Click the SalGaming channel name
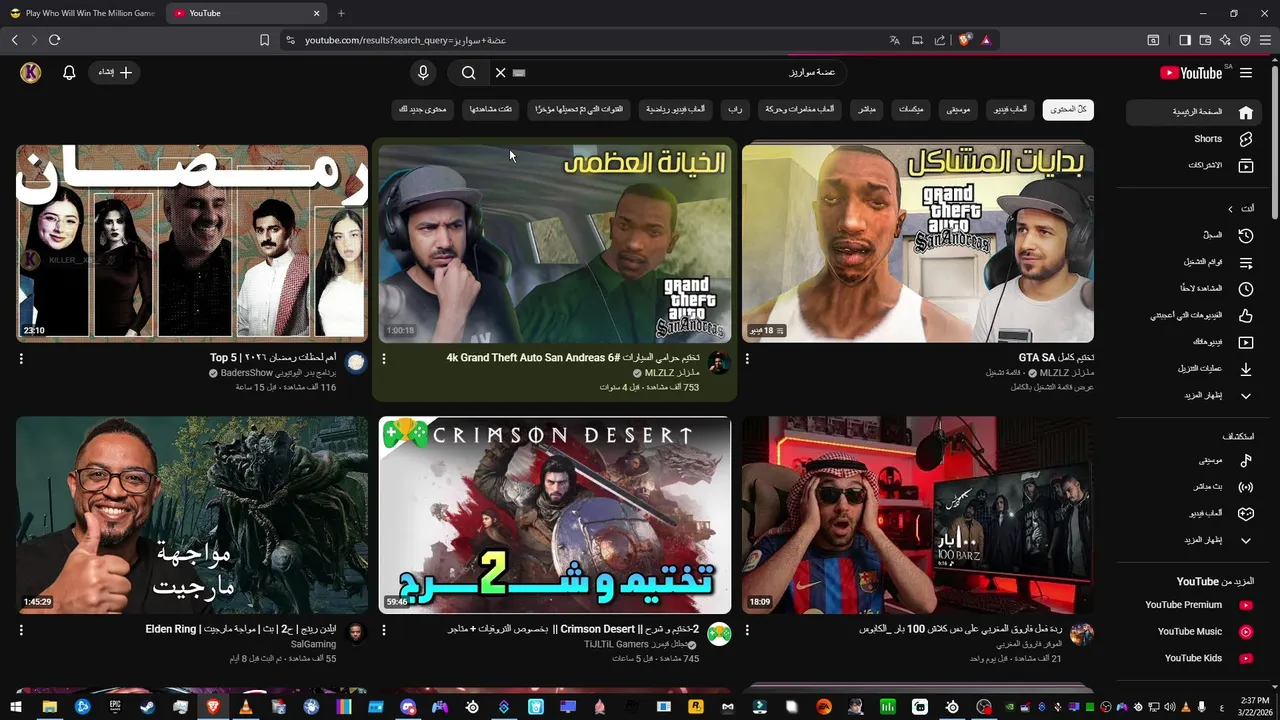1280x720 pixels. (x=314, y=645)
